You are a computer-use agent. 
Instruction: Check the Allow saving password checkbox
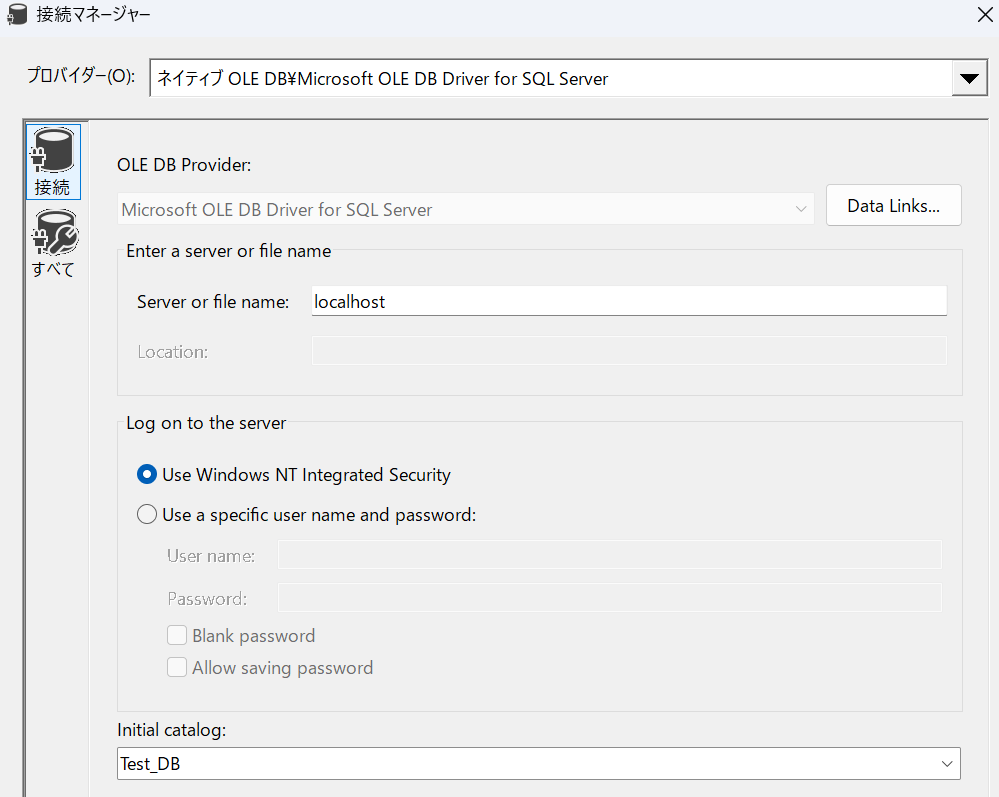[176, 667]
